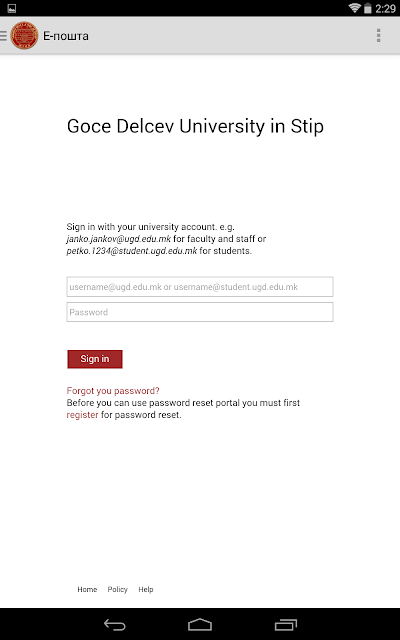This screenshot has height=640, width=400.
Task: Tap the Wi-Fi status icon
Action: [x=355, y=8]
